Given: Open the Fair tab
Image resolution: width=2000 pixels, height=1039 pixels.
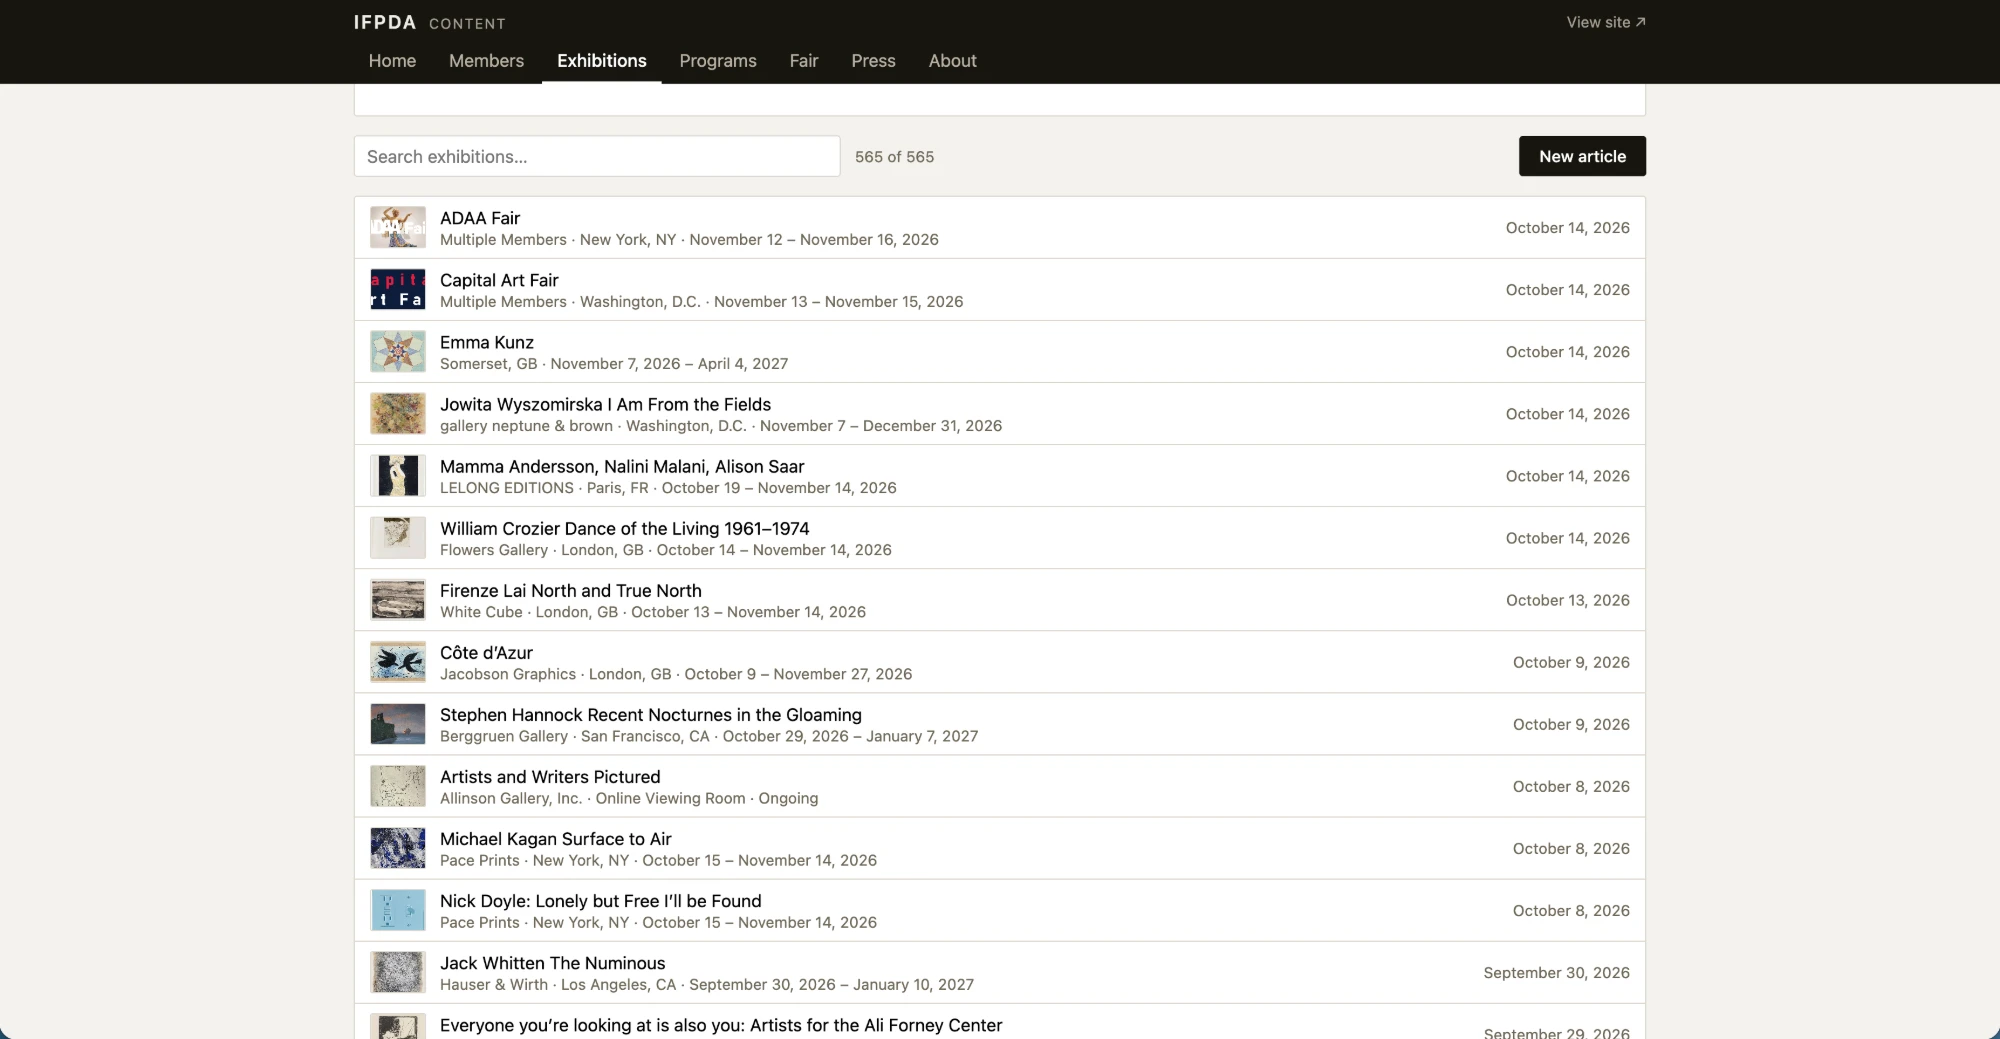Looking at the screenshot, I should [804, 61].
